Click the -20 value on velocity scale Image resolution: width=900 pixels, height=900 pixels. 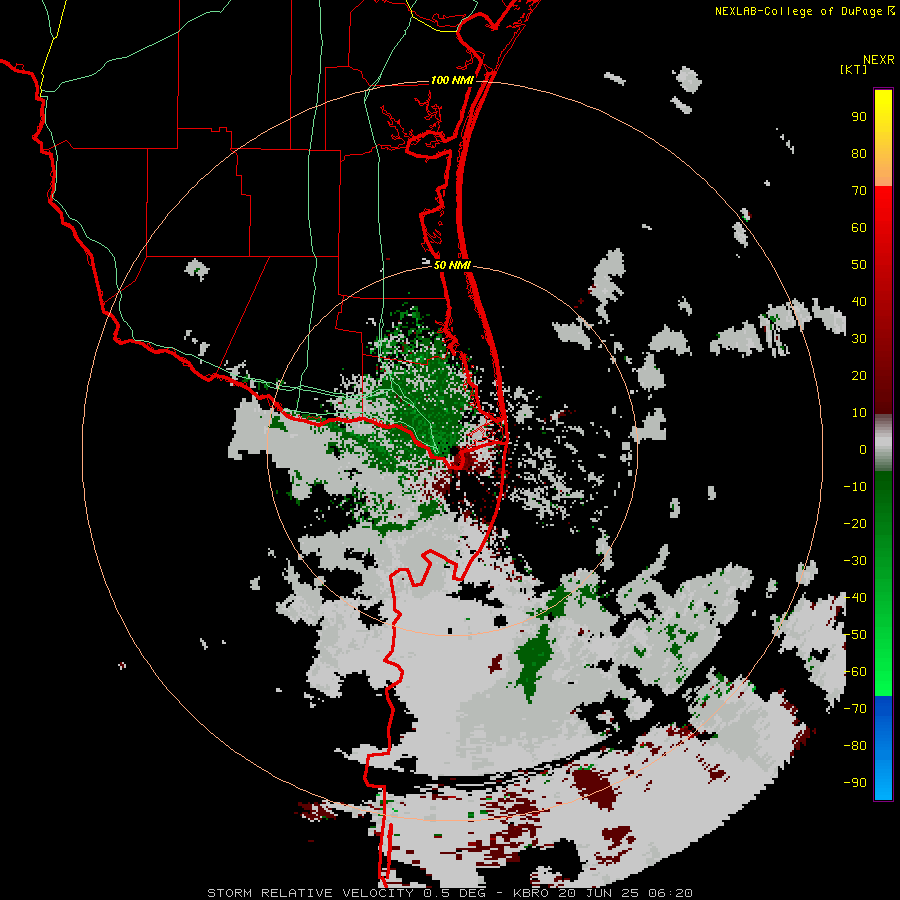pyautogui.click(x=855, y=523)
